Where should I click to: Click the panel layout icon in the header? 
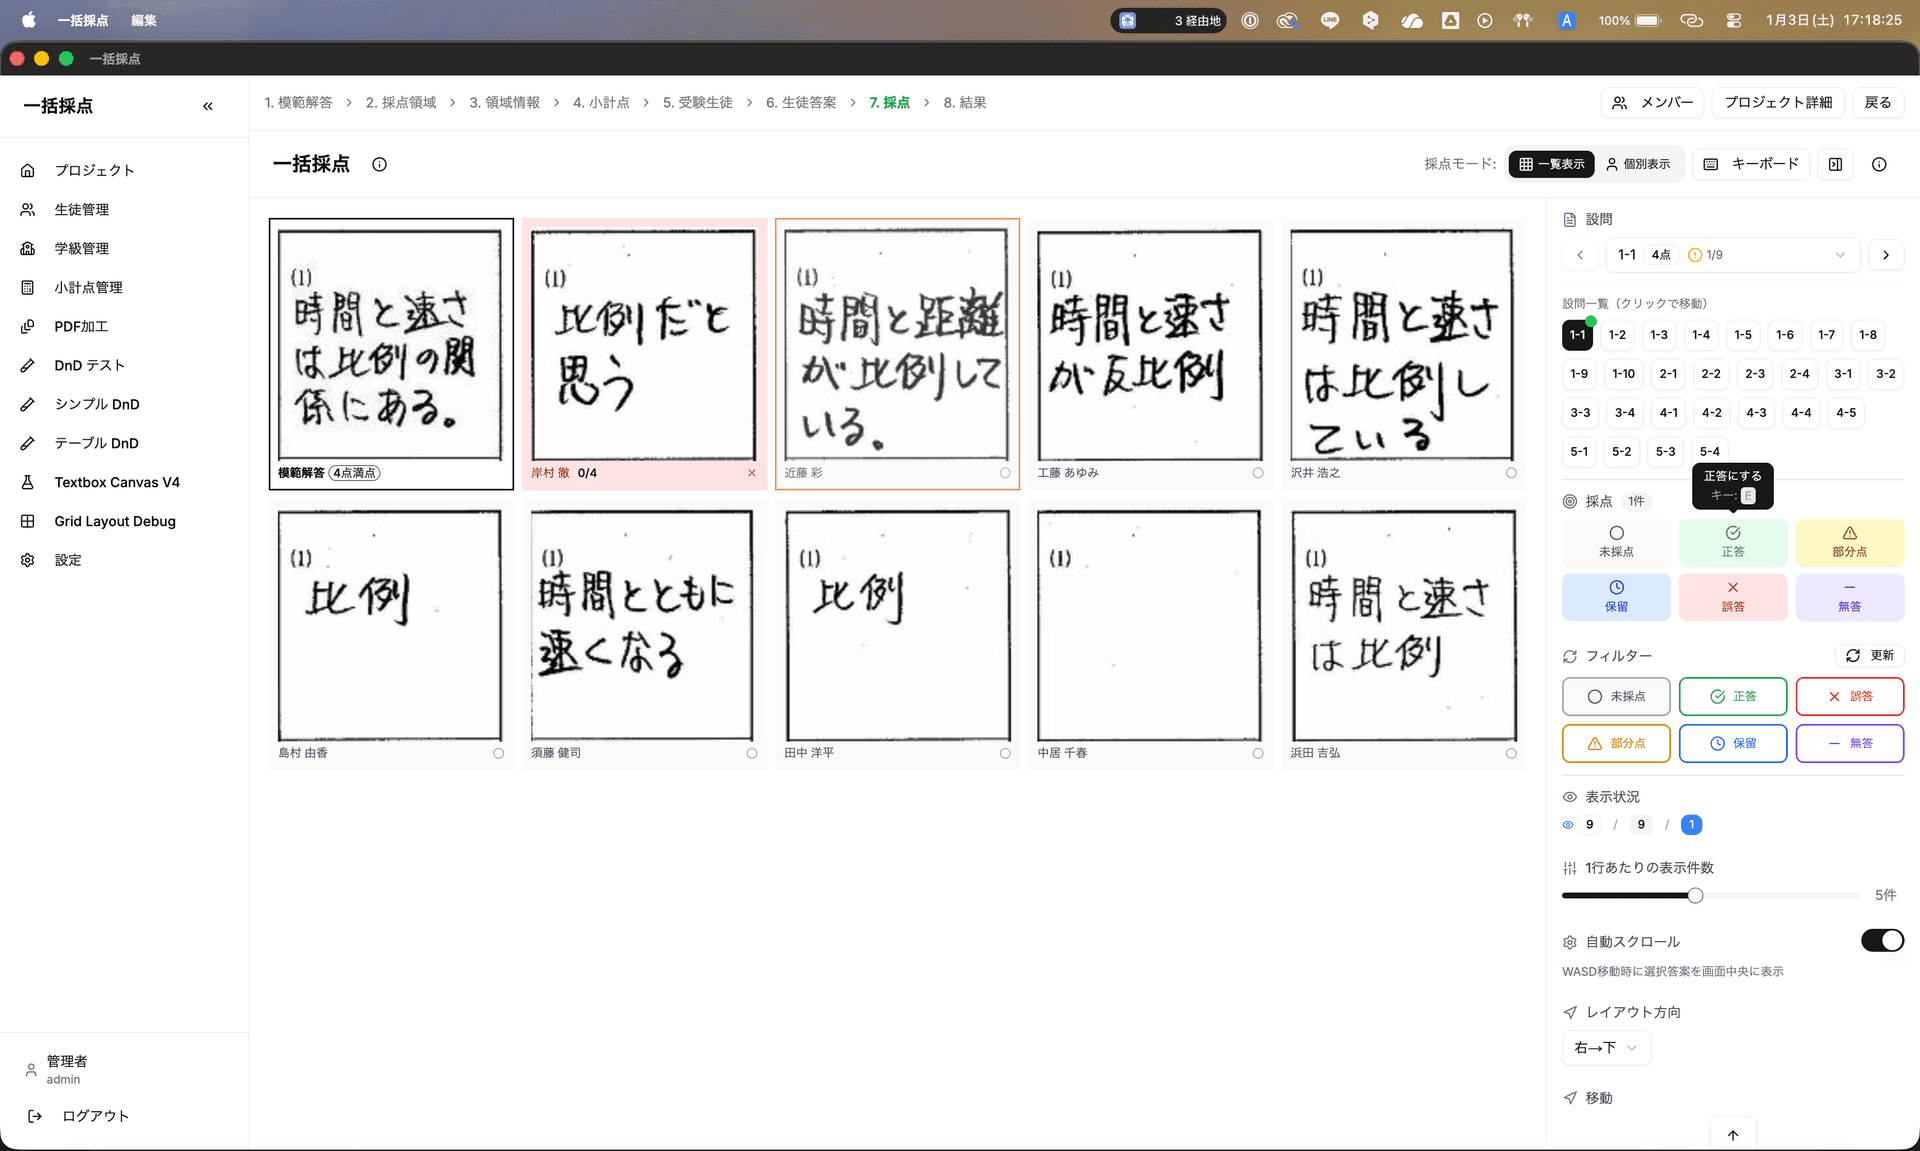[1835, 165]
